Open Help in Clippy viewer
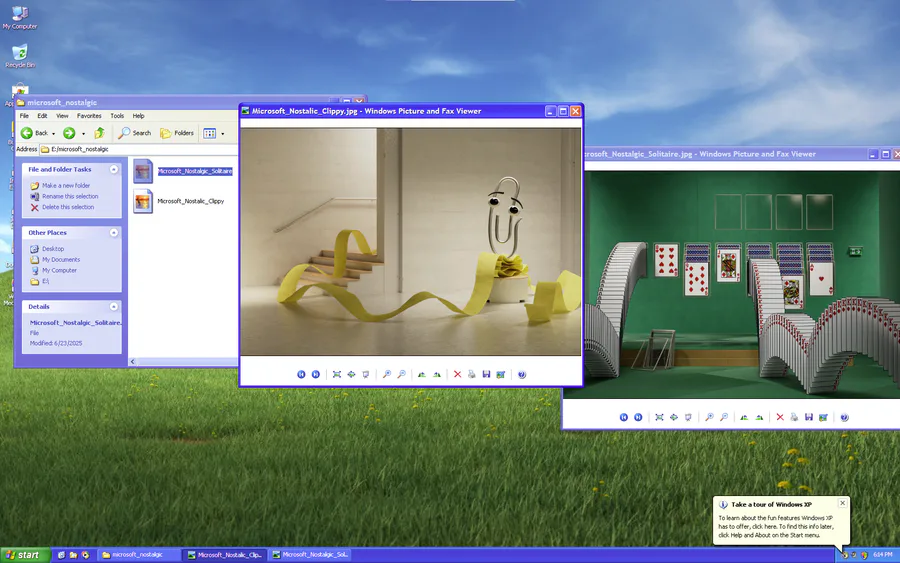This screenshot has height=563, width=900. coord(522,374)
